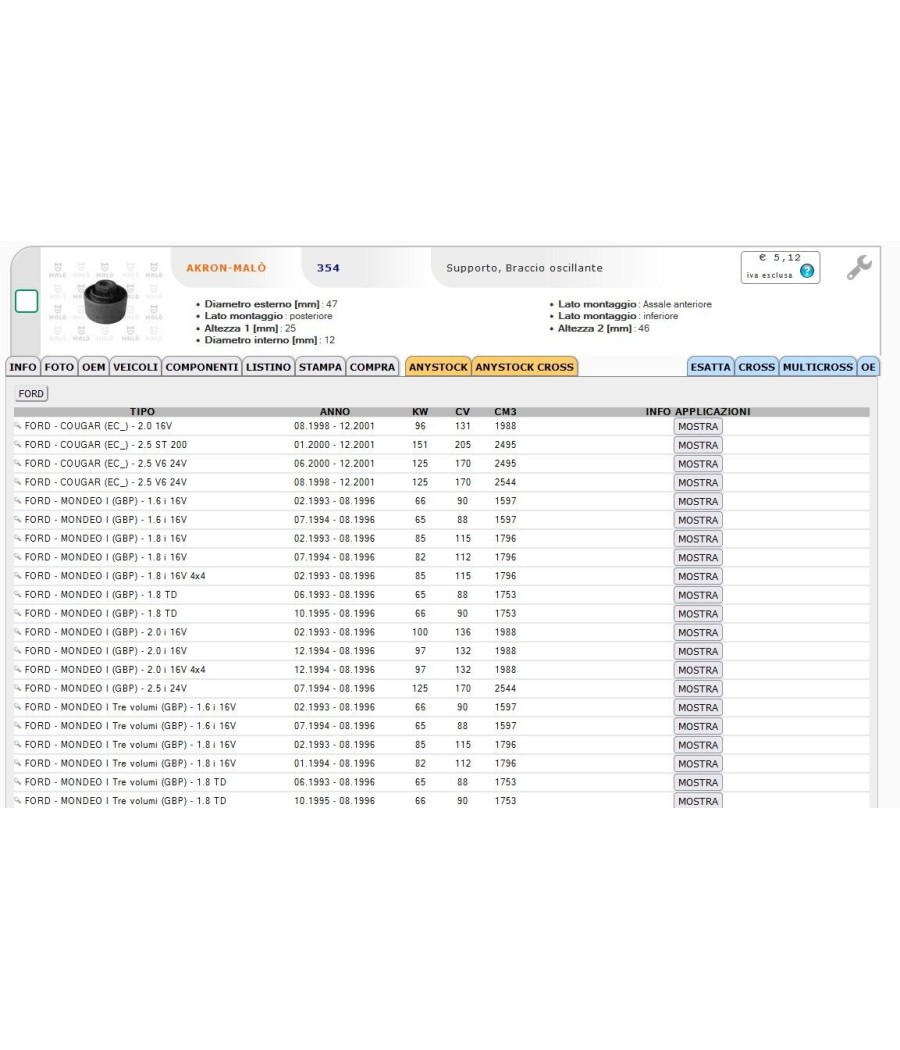Open the LISTINO tab
900x1050 pixels.
[268, 367]
